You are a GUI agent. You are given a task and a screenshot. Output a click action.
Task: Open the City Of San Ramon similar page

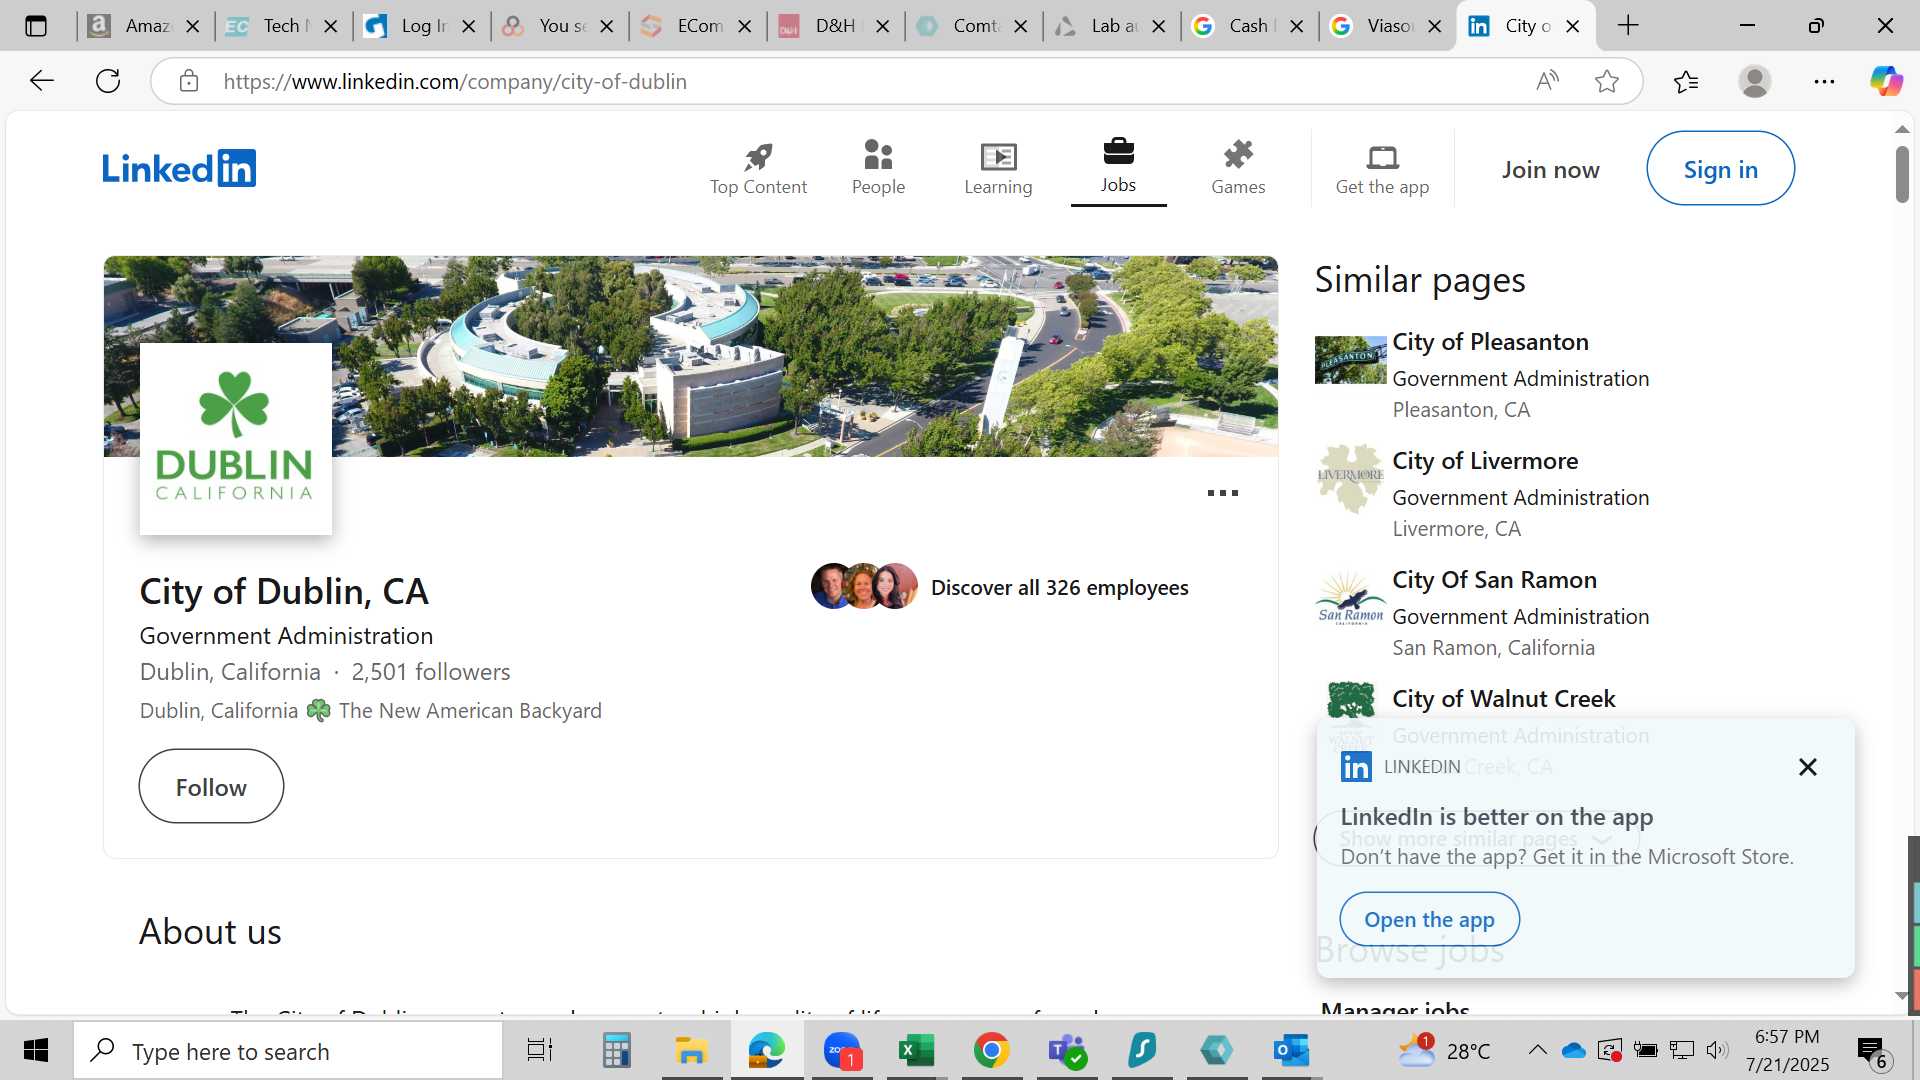click(1494, 580)
